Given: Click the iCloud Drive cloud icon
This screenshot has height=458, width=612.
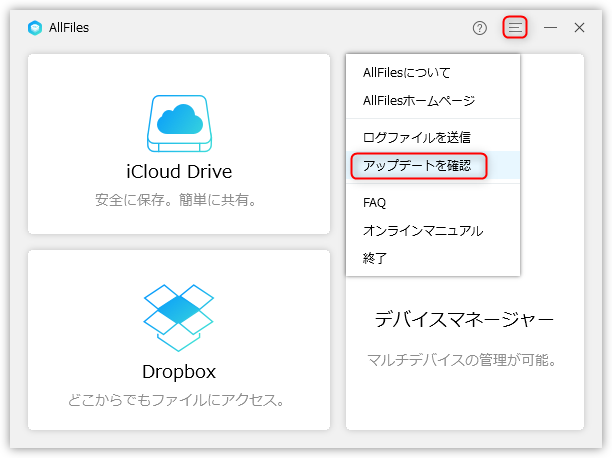Looking at the screenshot, I should 180,123.
